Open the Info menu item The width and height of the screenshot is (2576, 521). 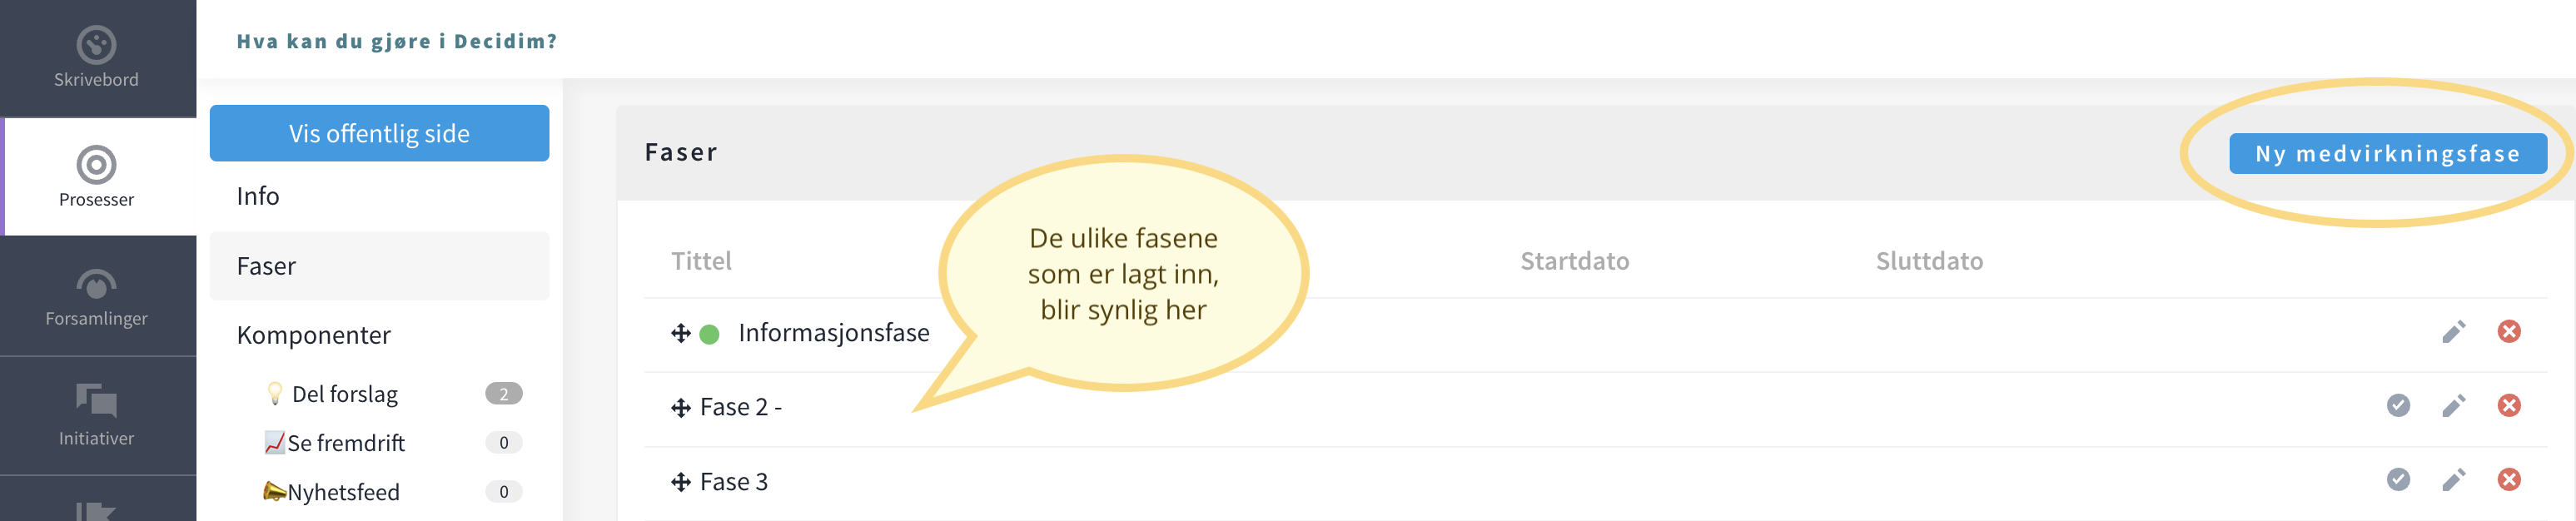point(257,196)
